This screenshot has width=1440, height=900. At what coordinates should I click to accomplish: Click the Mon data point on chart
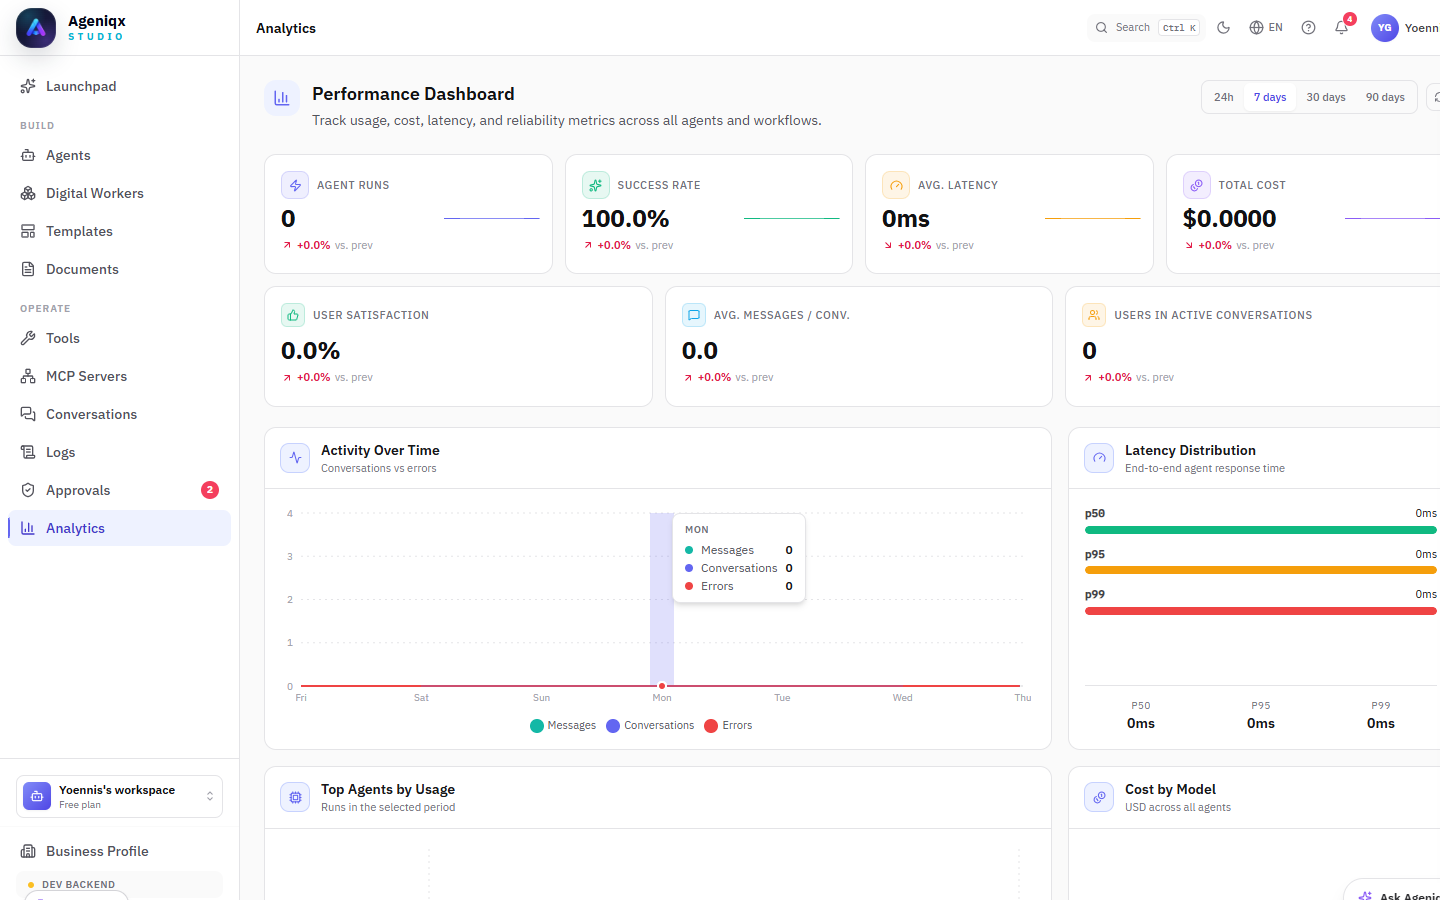coord(662,686)
